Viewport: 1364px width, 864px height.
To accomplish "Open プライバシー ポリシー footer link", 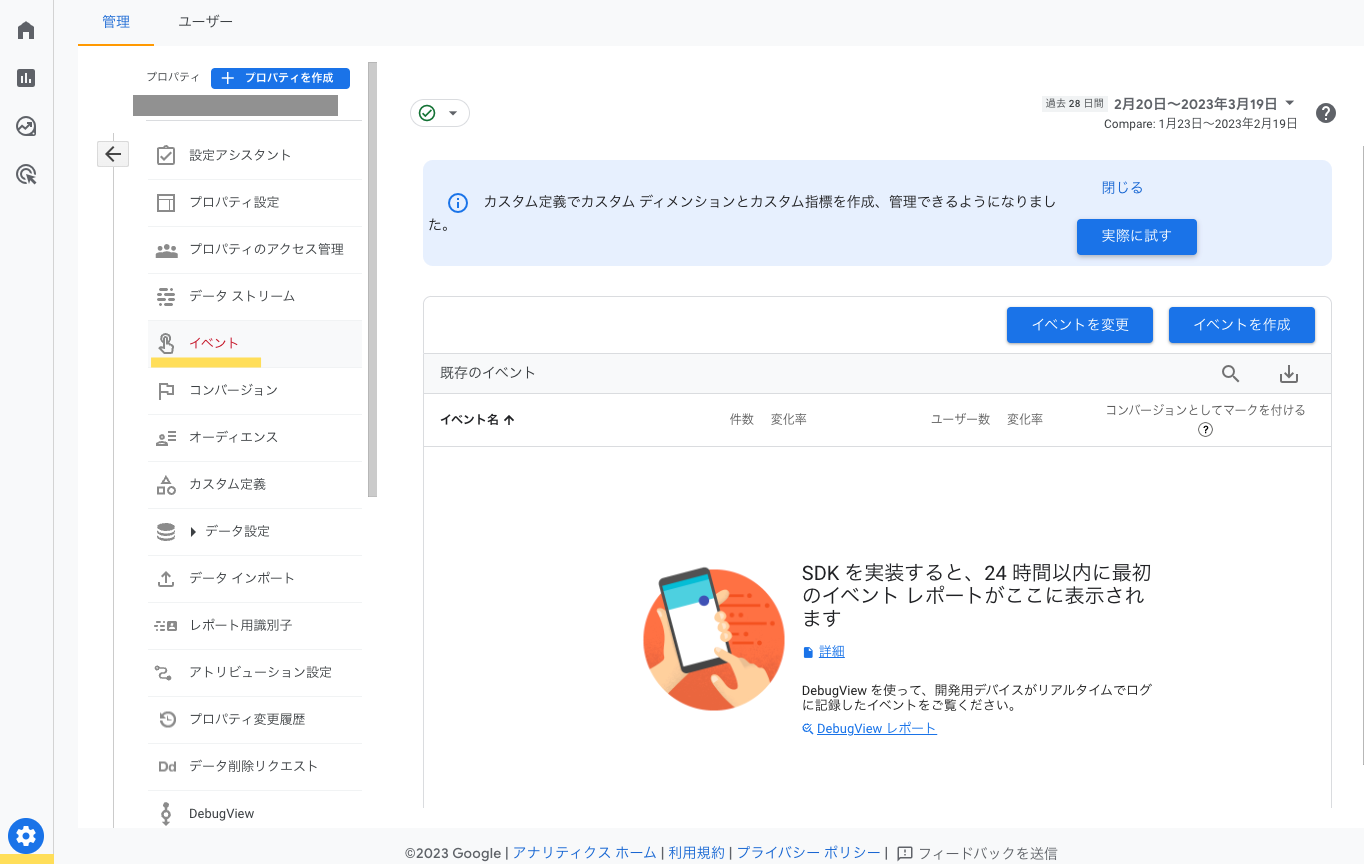I will 809,853.
